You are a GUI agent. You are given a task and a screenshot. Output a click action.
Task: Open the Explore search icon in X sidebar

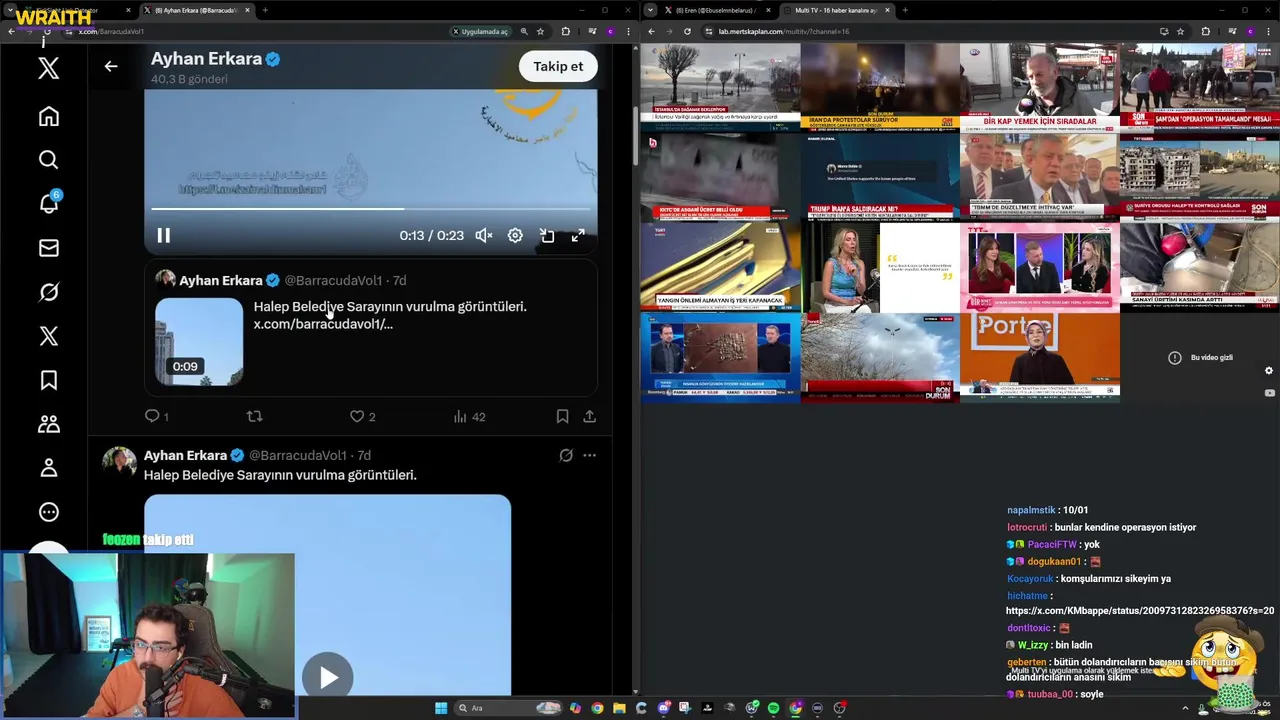coord(48,160)
